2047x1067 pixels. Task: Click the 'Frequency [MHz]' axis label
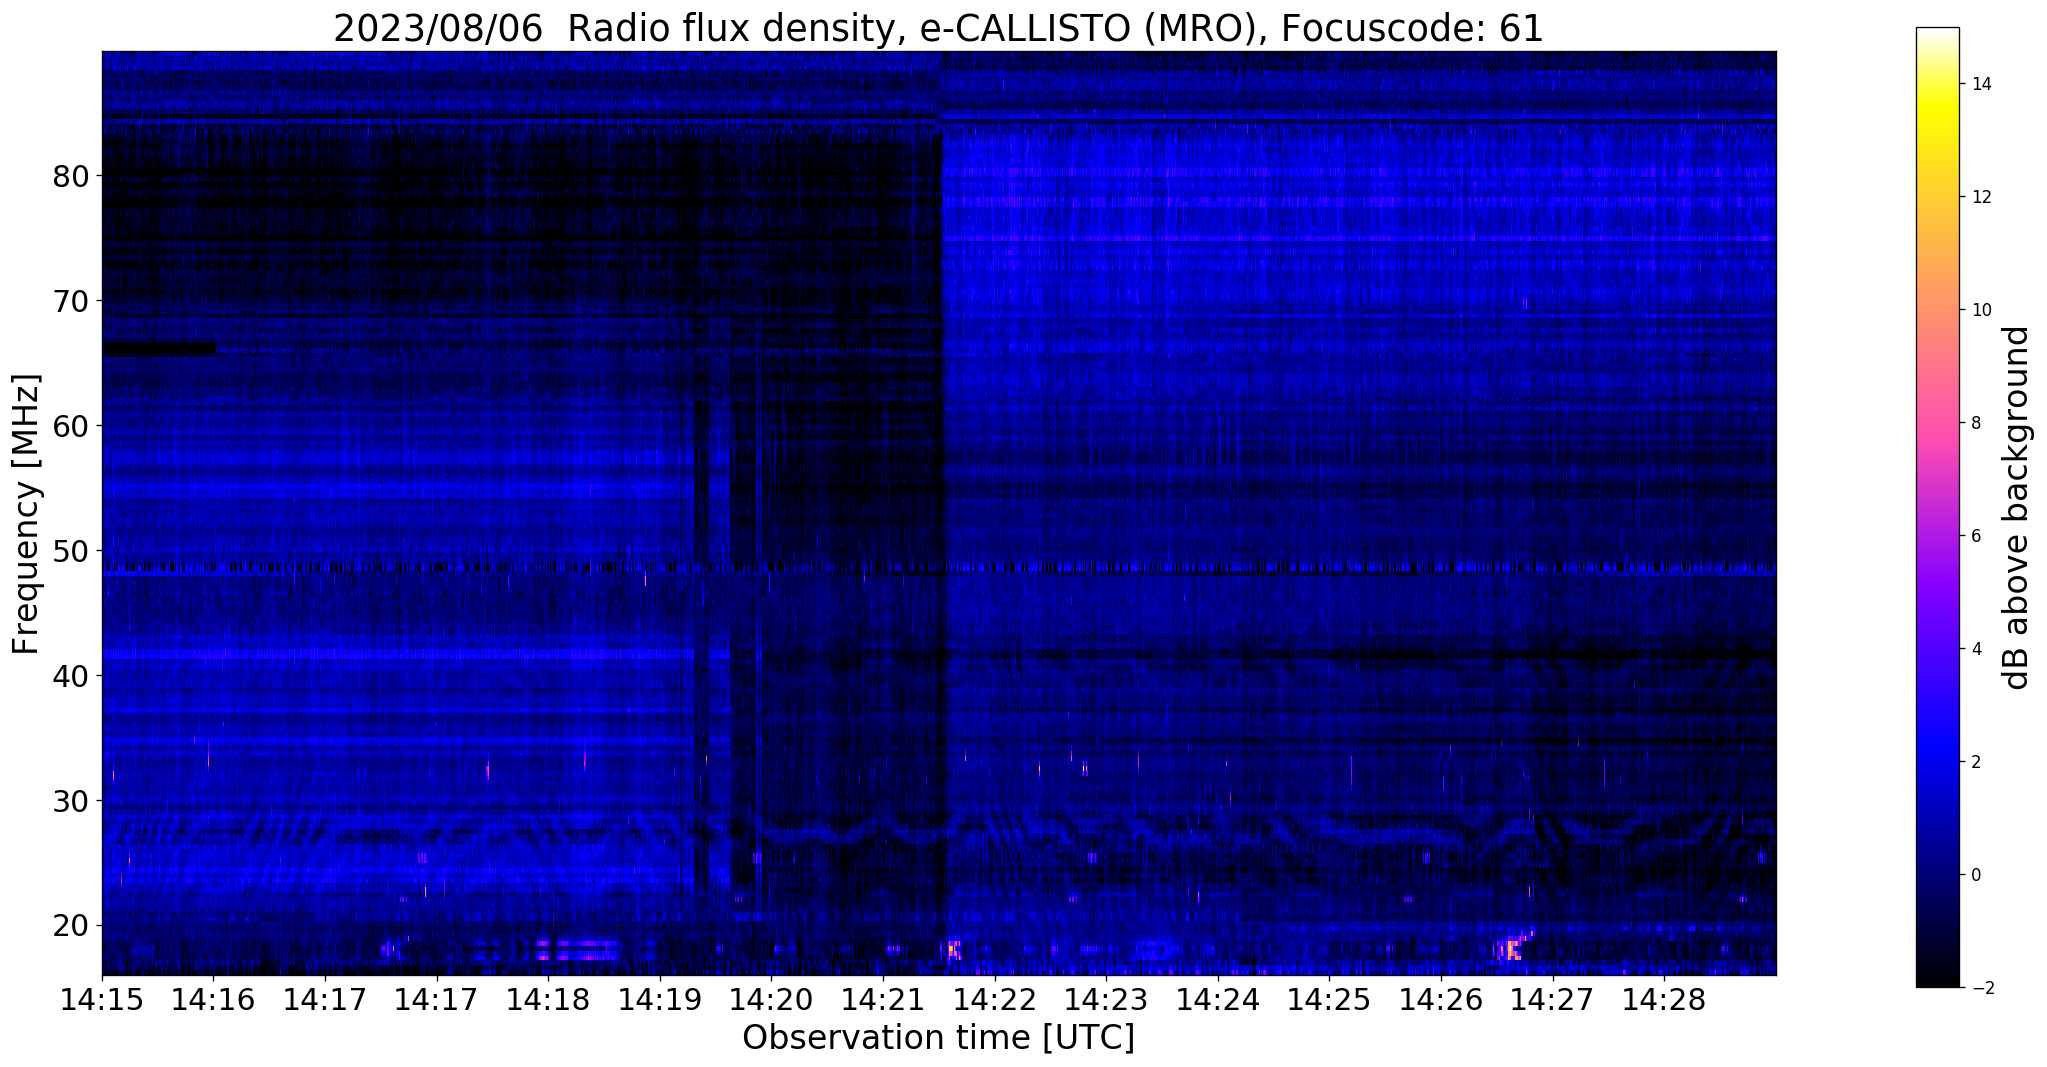pos(26,514)
